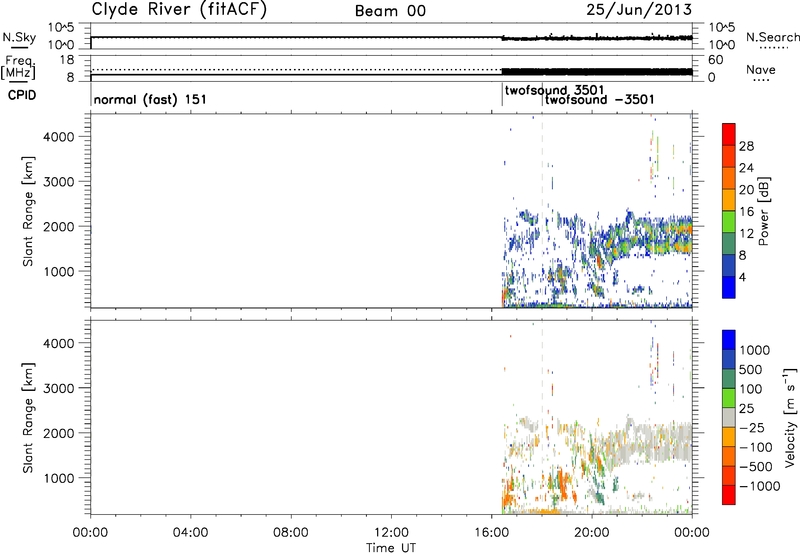Viewport: 800px width, 554px height.
Task: Click the 'N.Search' legend label
Action: [772, 37]
